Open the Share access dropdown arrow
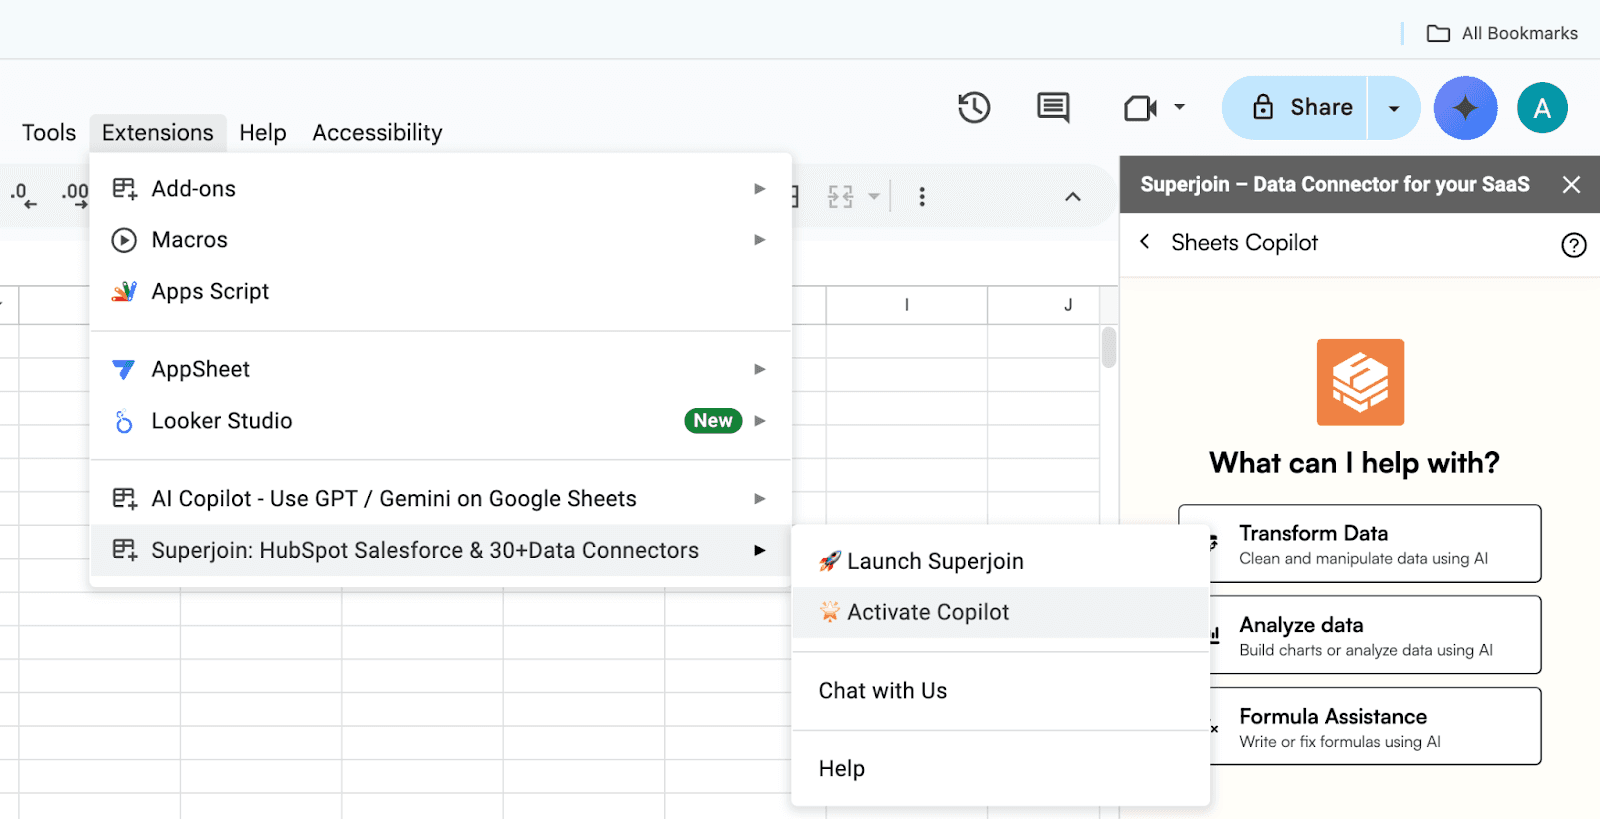 1394,108
